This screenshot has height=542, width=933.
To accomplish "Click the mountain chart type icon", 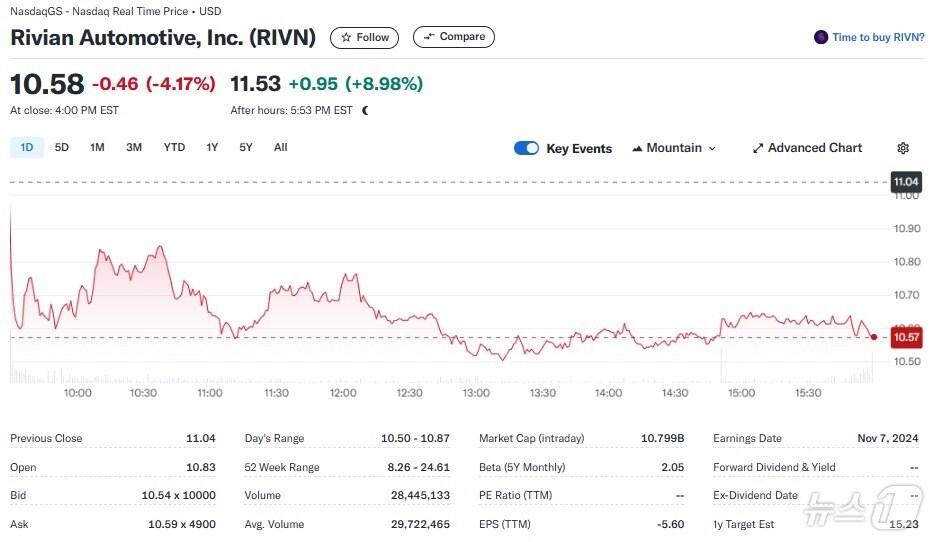I will [x=637, y=148].
